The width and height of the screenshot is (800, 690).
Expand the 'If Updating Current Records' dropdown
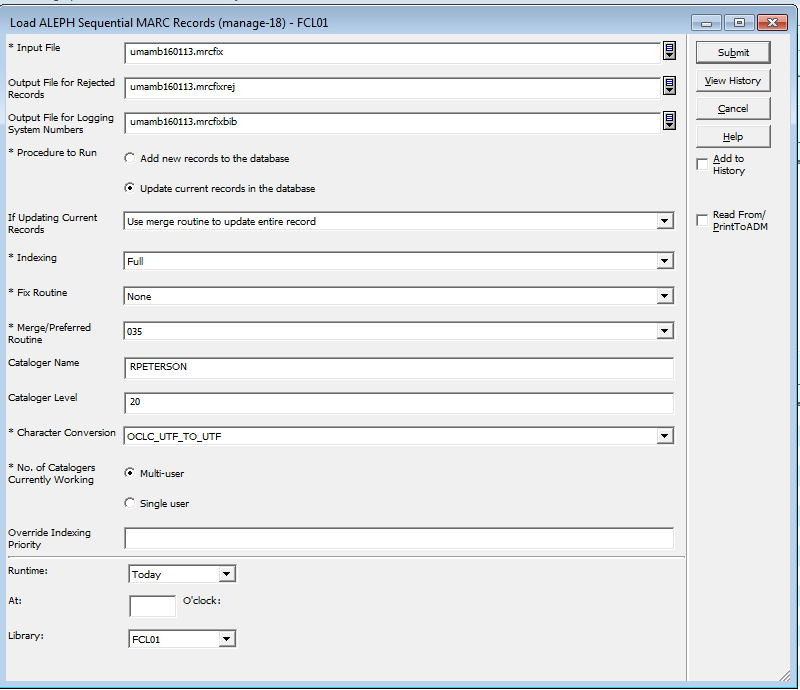(664, 222)
